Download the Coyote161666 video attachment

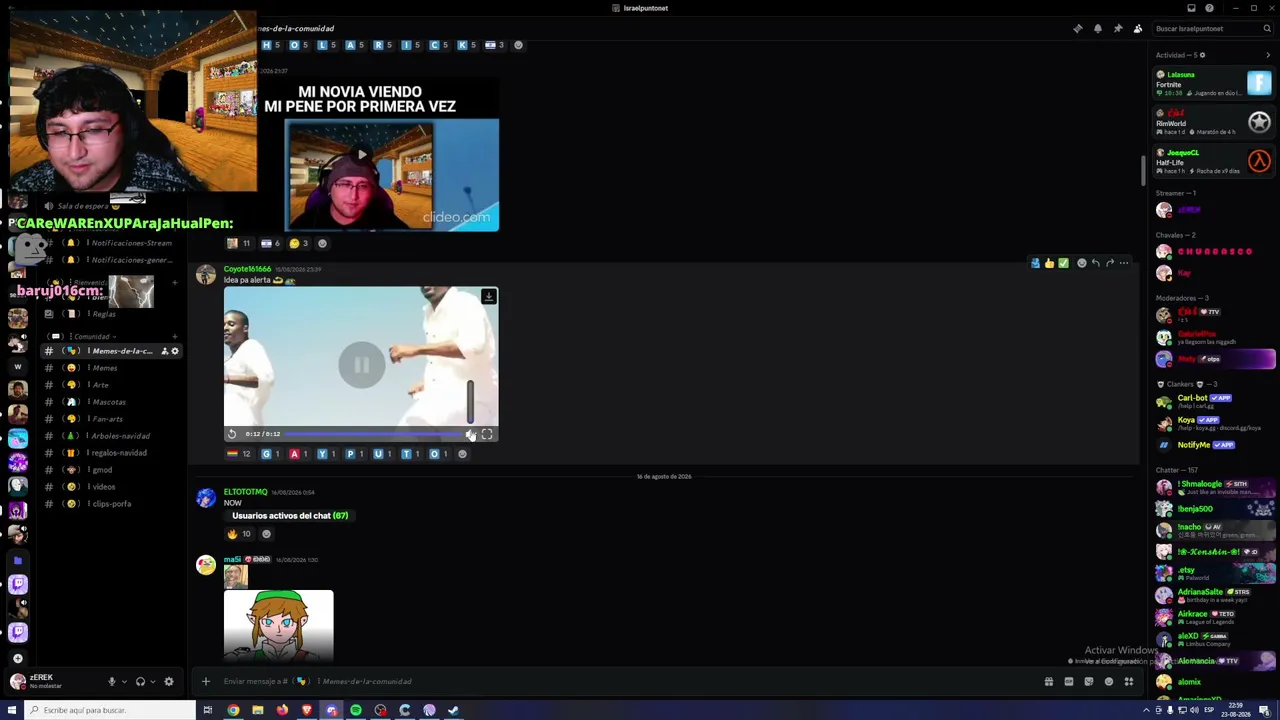point(488,297)
